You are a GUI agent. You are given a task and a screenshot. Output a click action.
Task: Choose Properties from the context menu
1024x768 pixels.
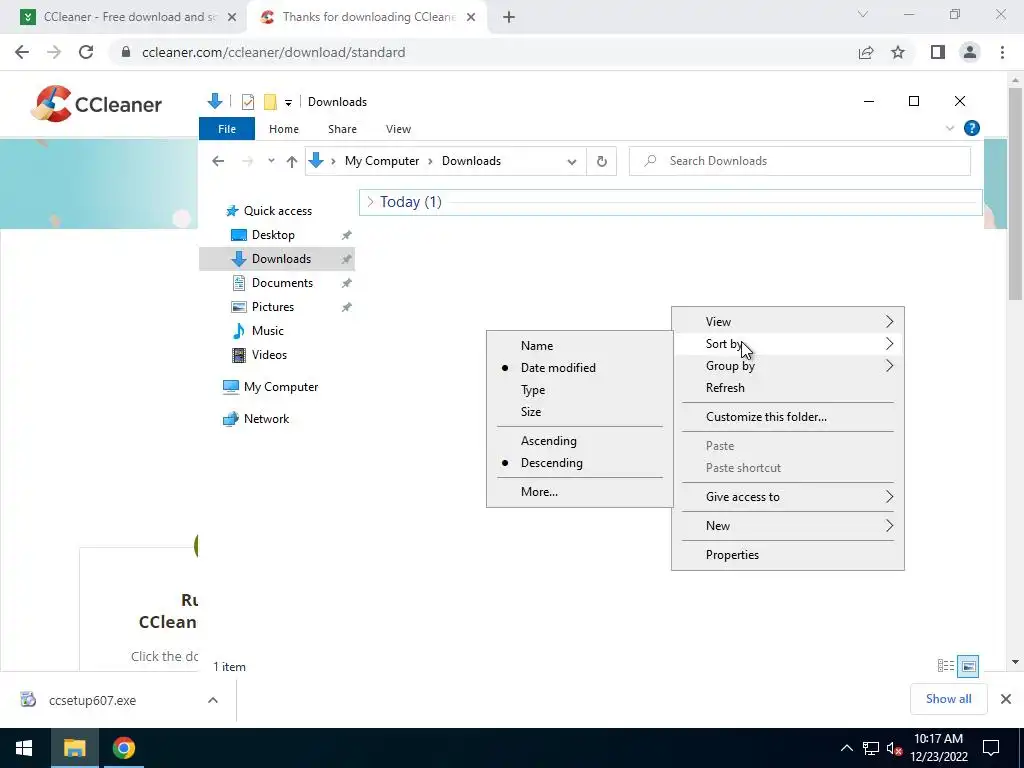tap(788, 555)
